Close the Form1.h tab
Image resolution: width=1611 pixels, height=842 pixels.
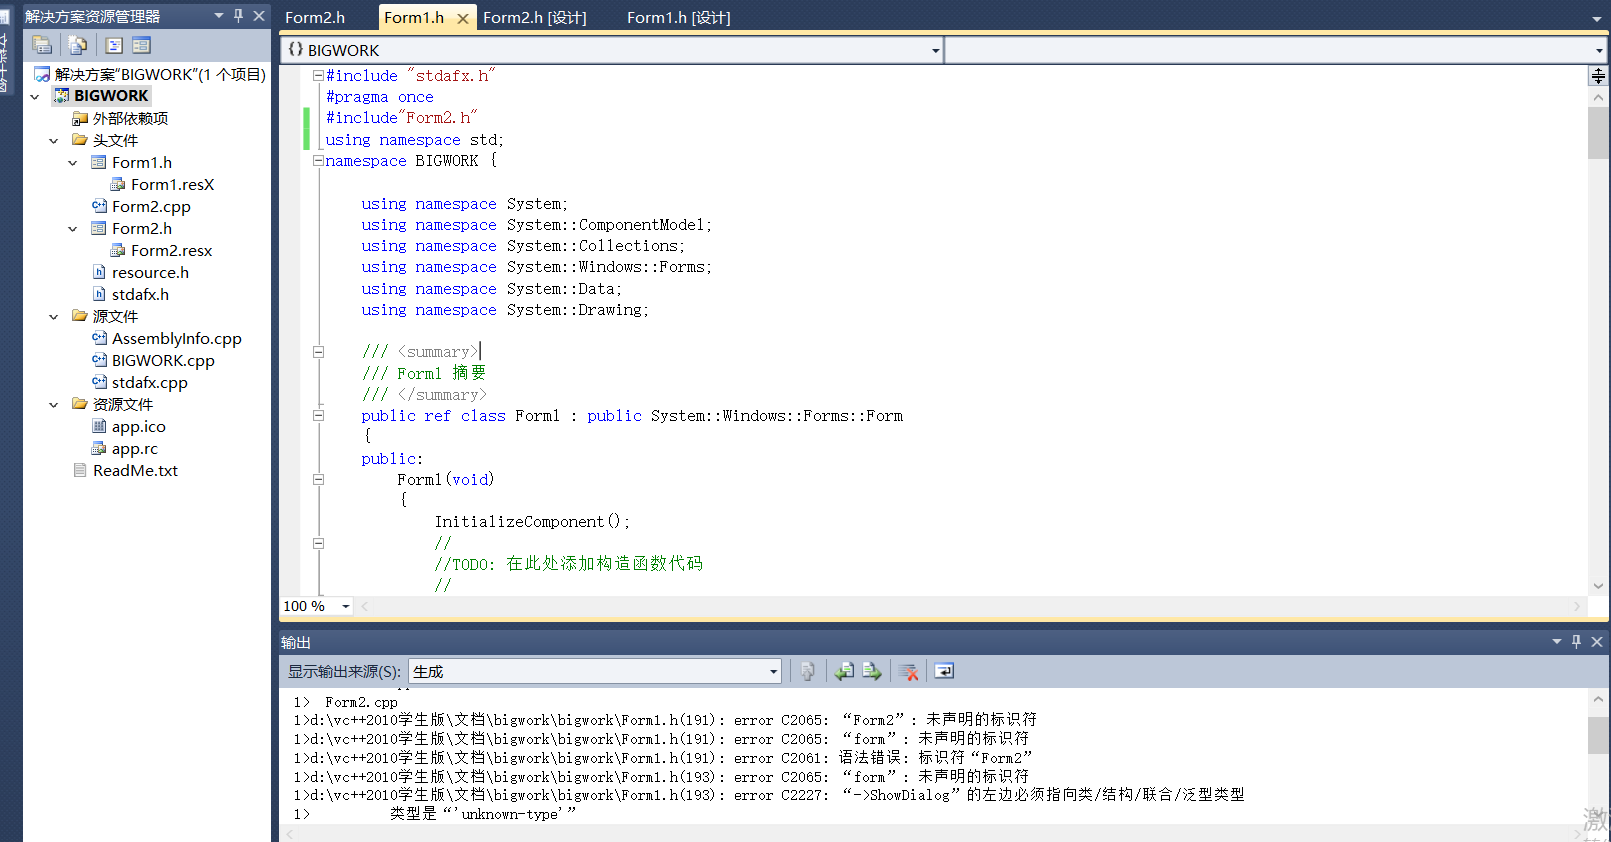pyautogui.click(x=462, y=18)
